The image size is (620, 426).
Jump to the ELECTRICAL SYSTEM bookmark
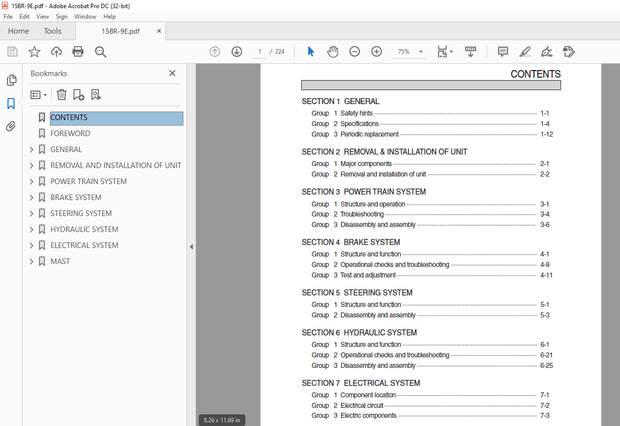(x=84, y=245)
